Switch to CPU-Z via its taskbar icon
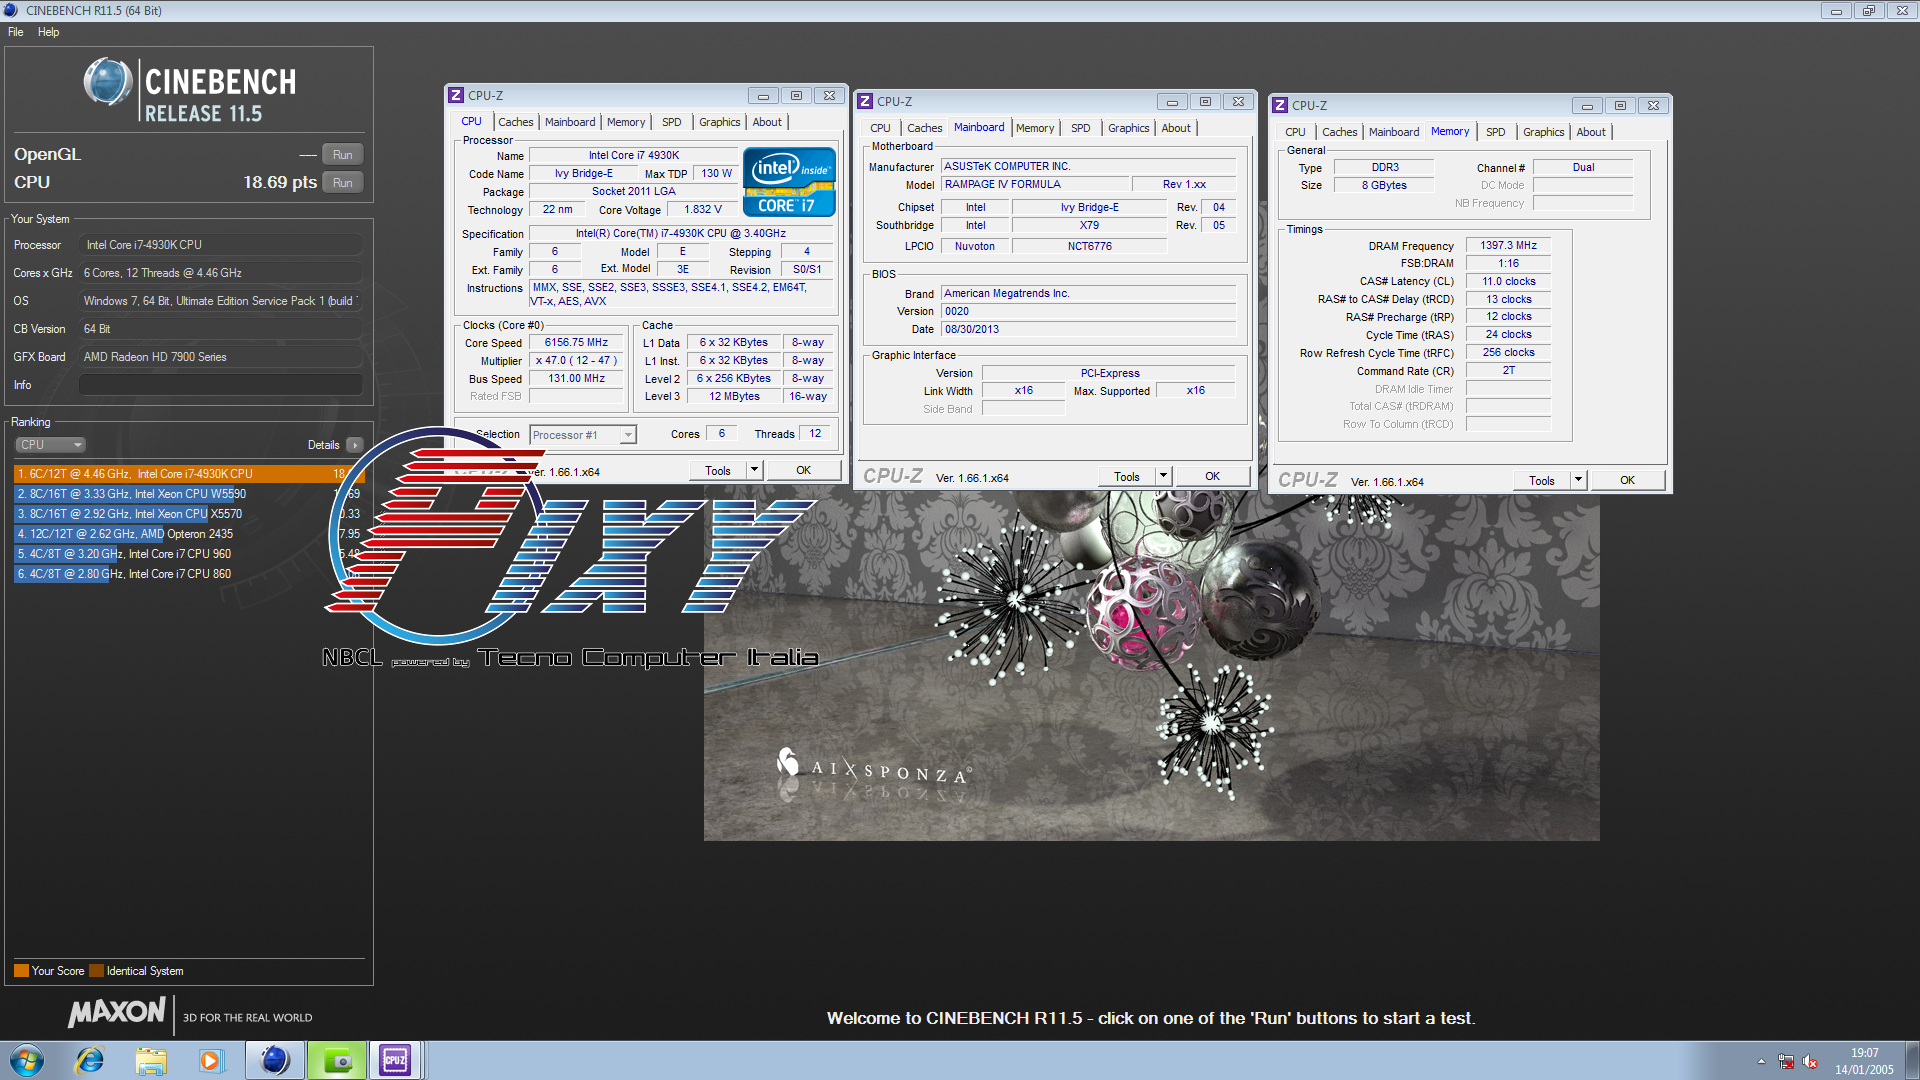1920x1080 pixels. 396,1060
